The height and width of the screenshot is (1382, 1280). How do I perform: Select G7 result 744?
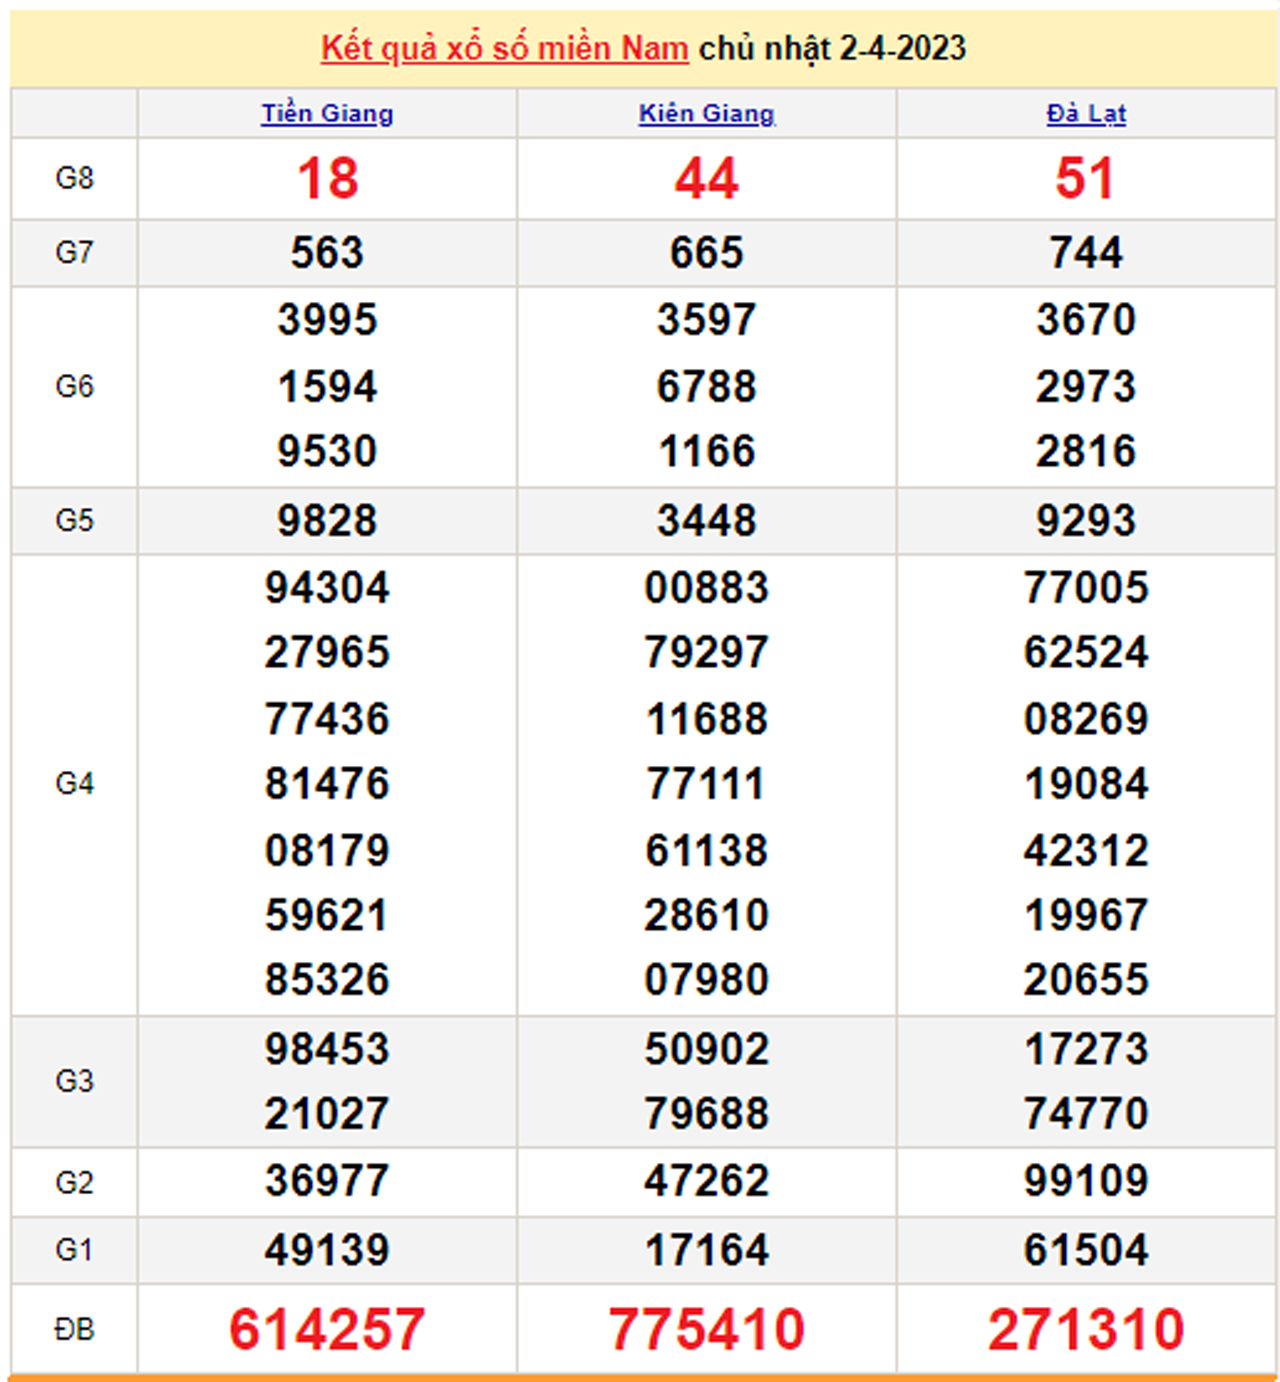click(1086, 252)
